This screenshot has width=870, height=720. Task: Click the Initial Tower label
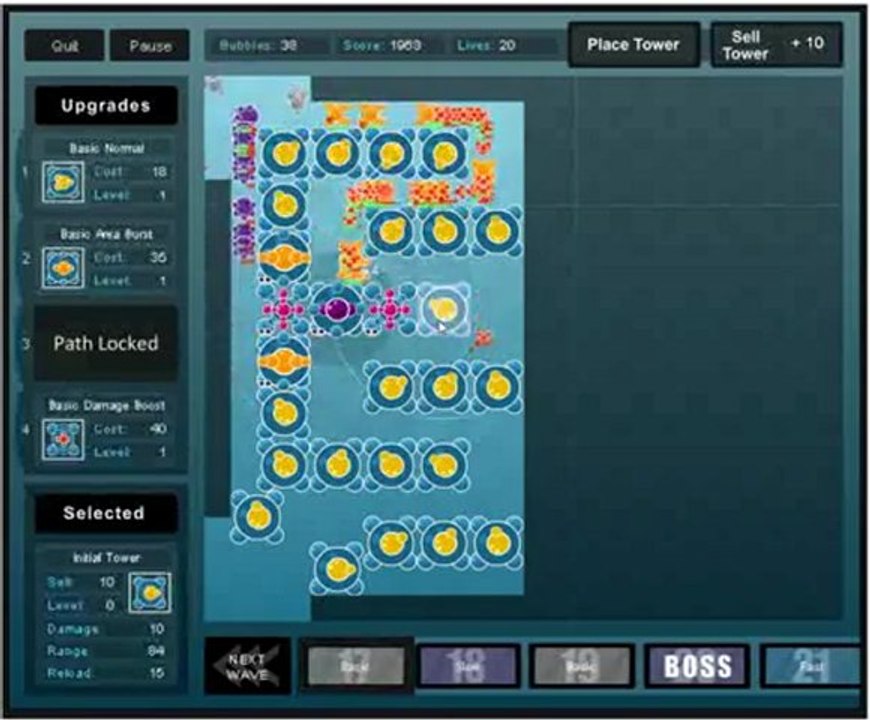coord(106,557)
